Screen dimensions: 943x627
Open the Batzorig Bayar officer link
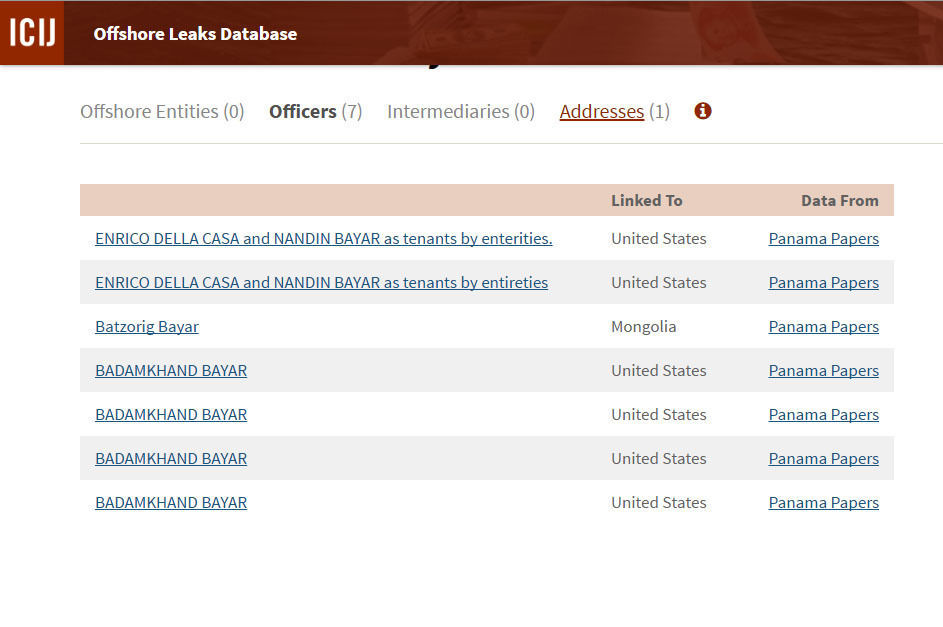147,327
